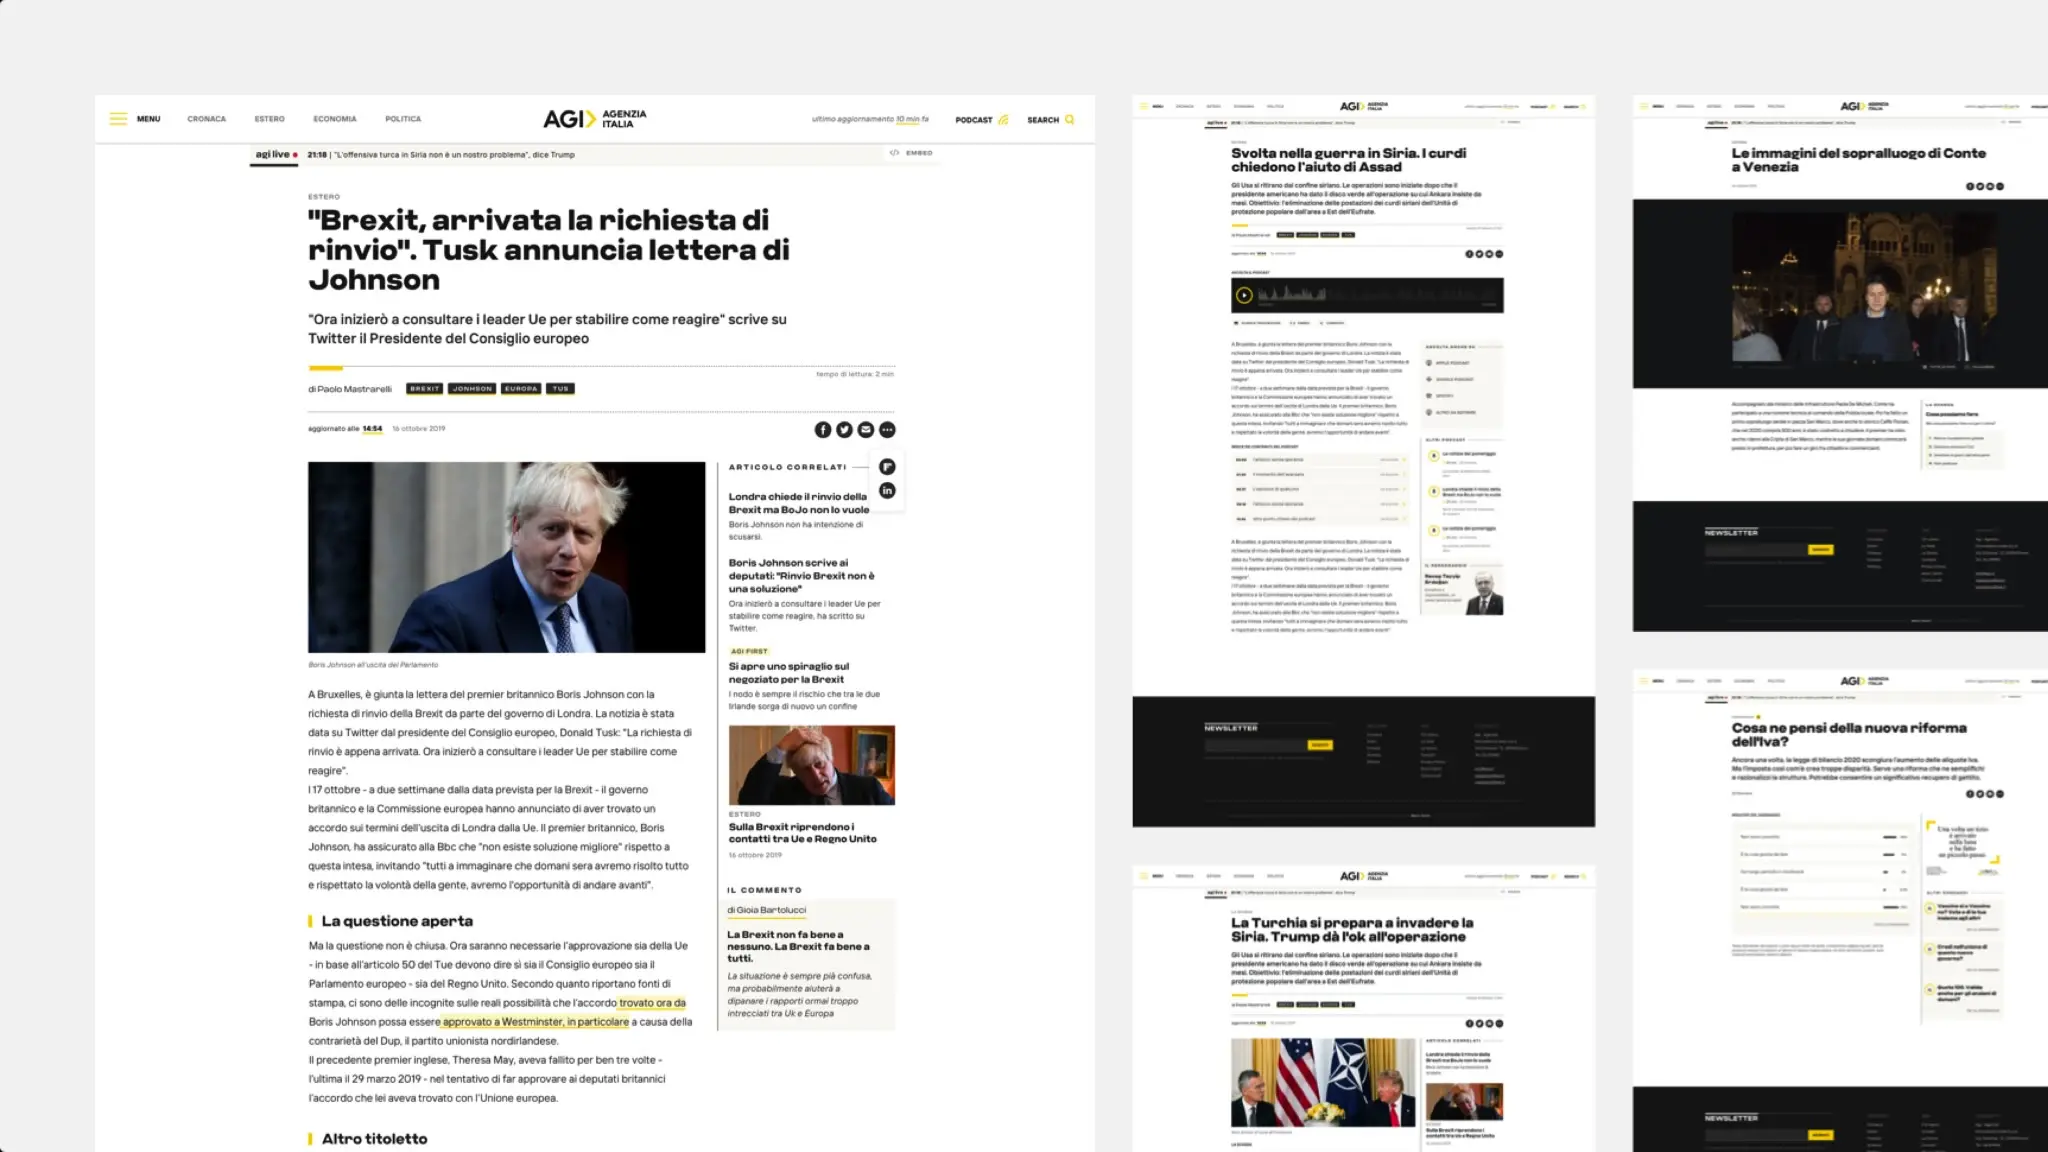Image resolution: width=2048 pixels, height=1152 pixels.
Task: Go to the ECONOMIA section
Action: coord(335,119)
